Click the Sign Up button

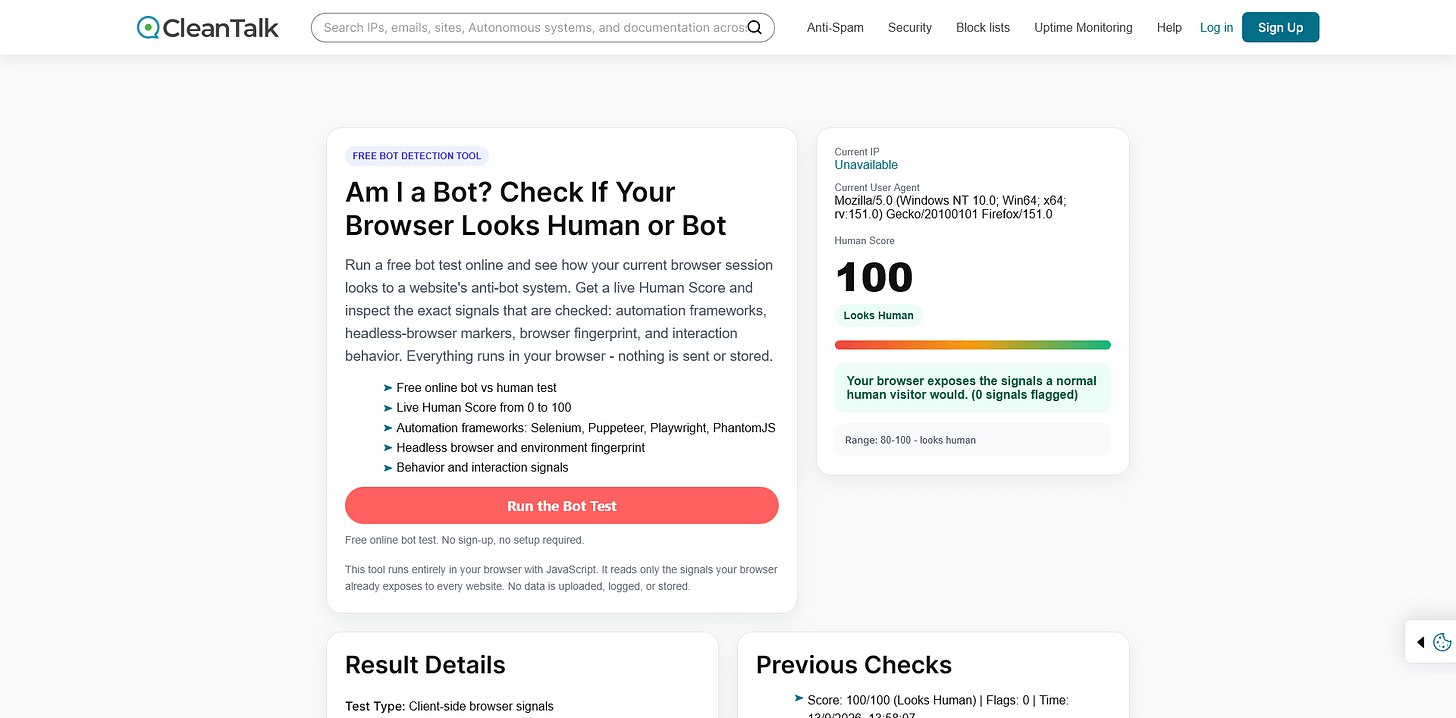click(x=1280, y=27)
